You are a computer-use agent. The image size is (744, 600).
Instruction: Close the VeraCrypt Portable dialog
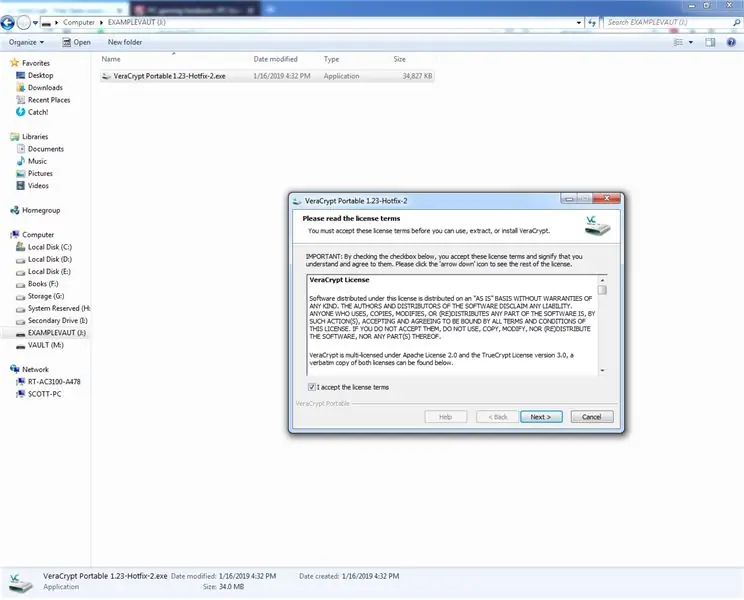pos(606,198)
